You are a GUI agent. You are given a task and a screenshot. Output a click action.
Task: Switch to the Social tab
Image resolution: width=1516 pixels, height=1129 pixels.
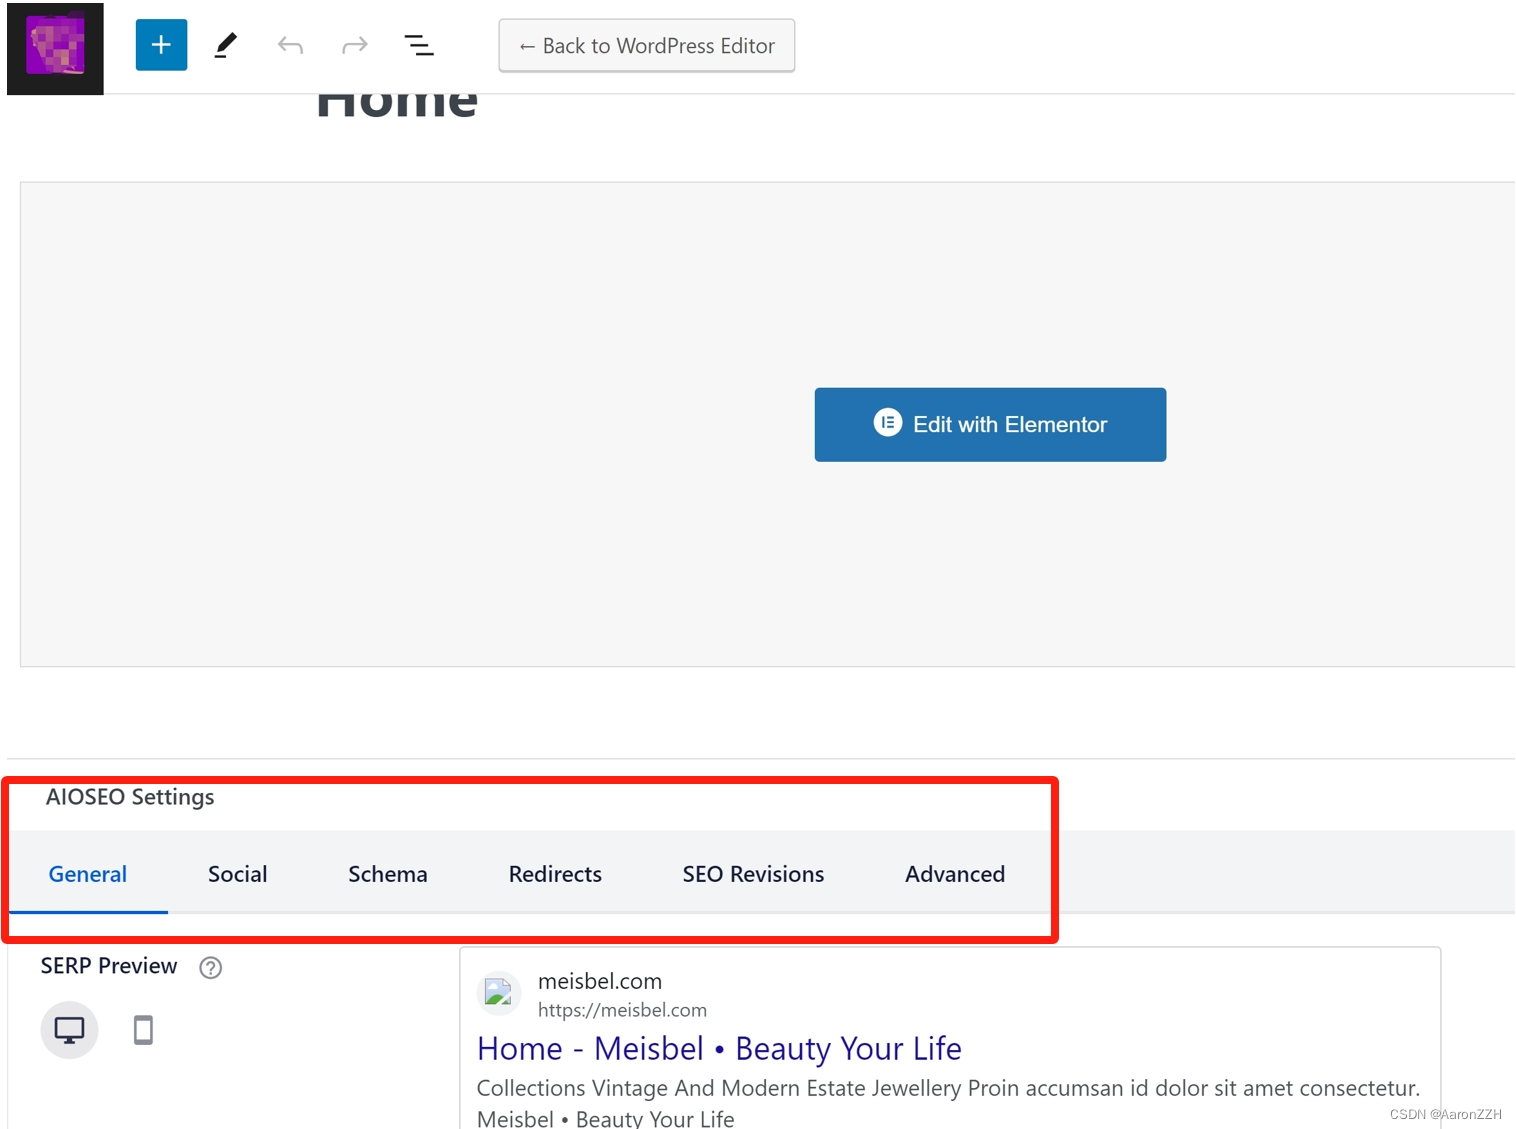point(238,874)
